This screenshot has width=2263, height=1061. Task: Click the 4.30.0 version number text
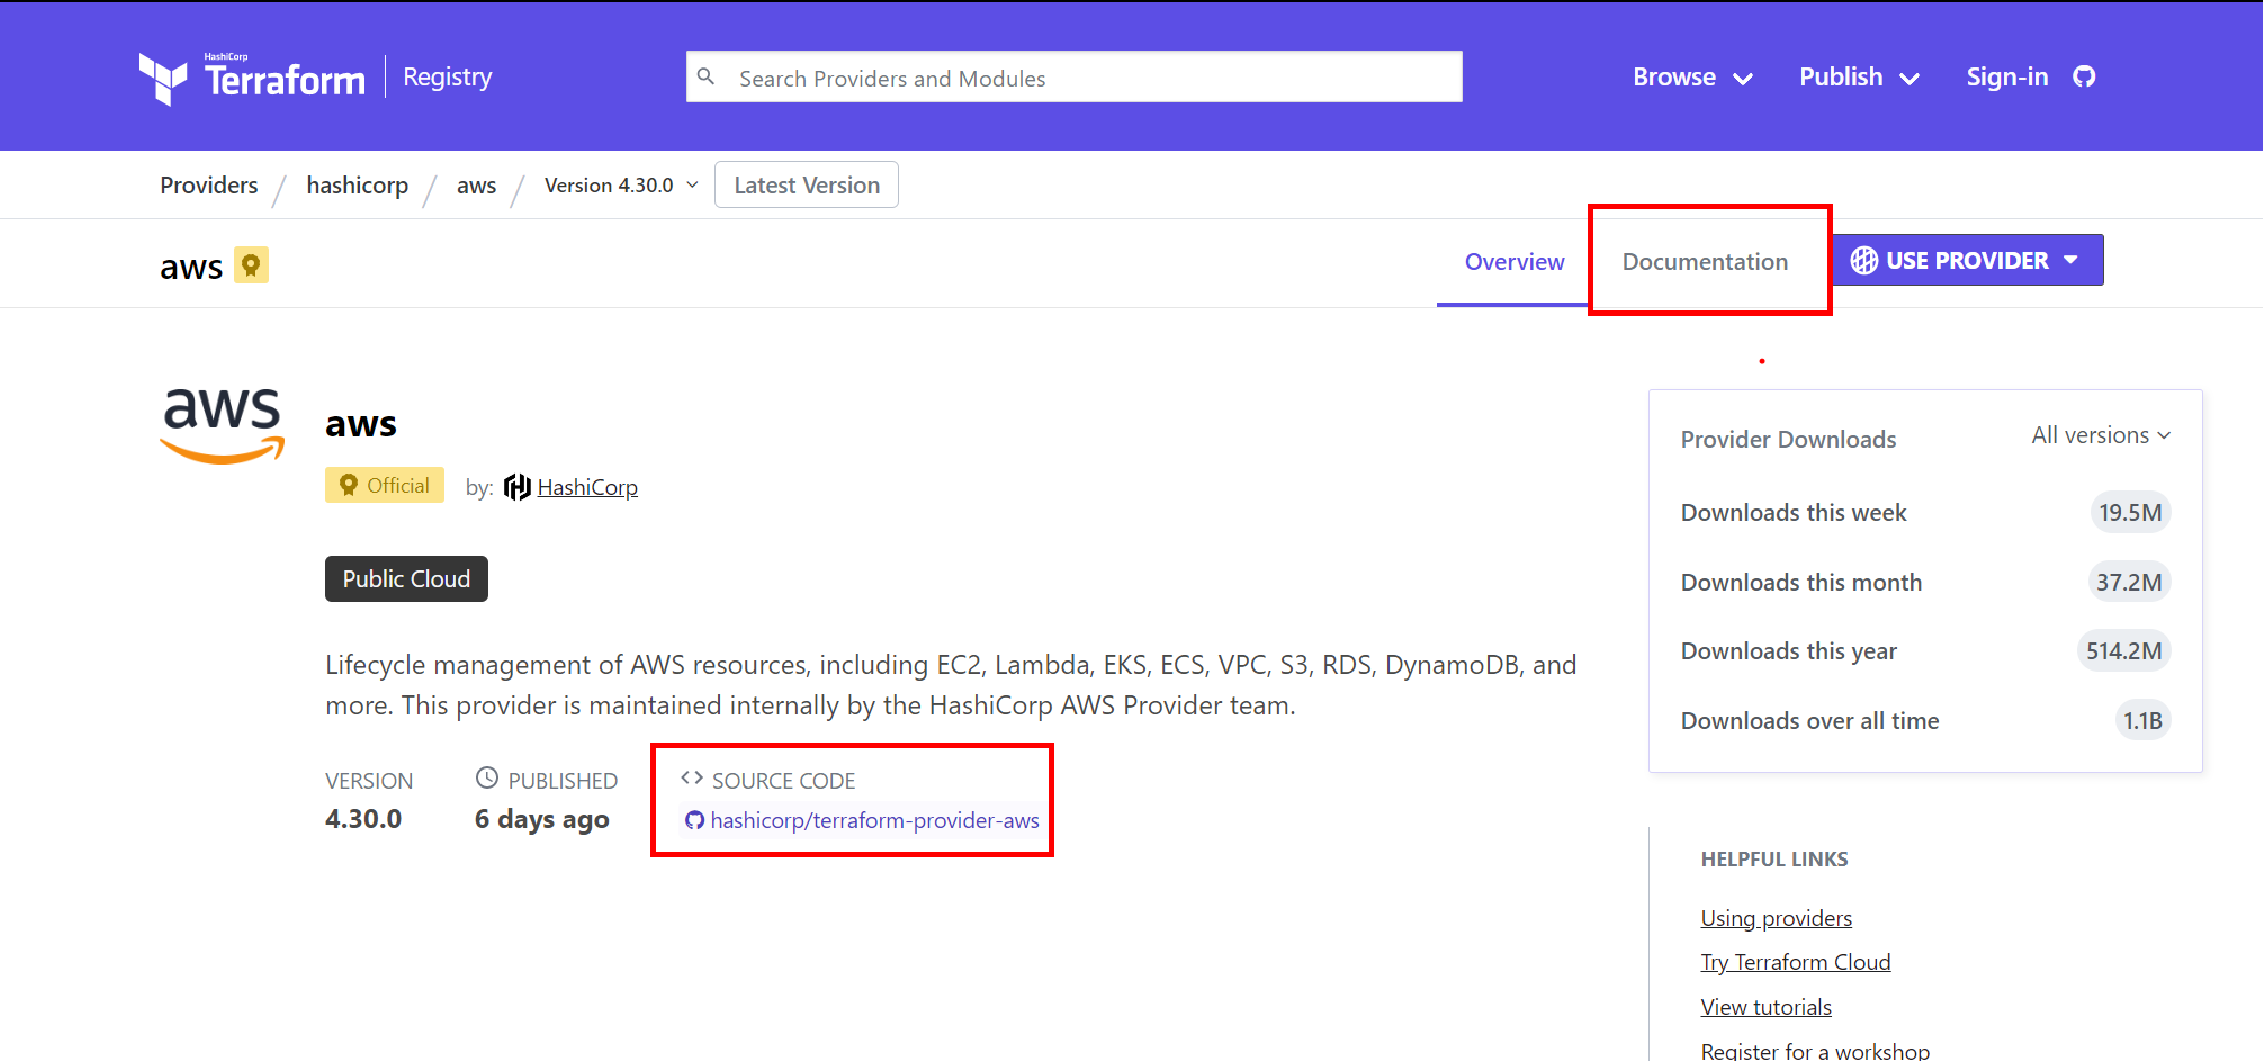(363, 819)
